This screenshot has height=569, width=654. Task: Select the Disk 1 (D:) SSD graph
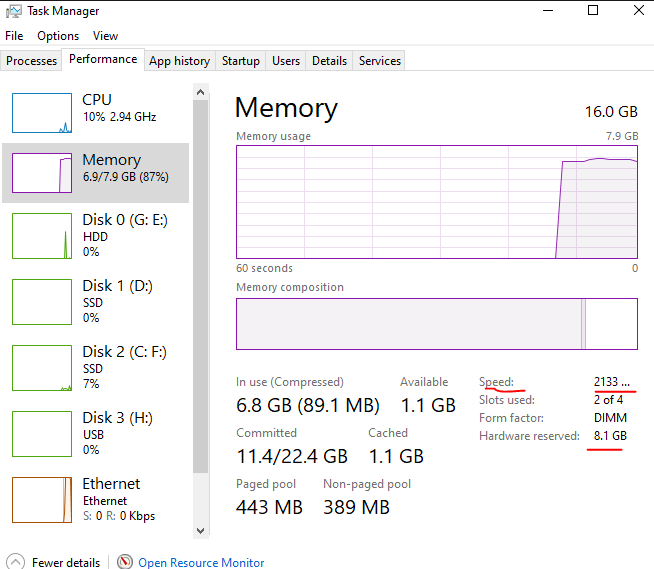click(42, 302)
